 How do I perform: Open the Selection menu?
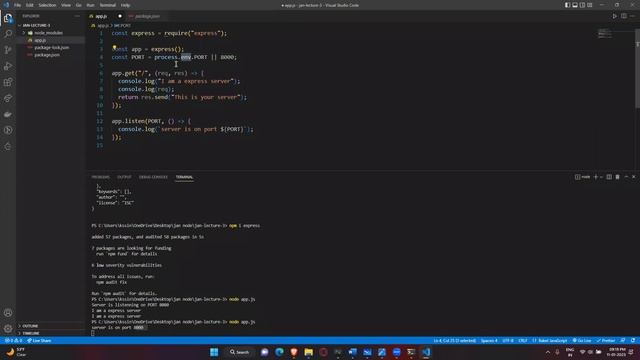47,5
